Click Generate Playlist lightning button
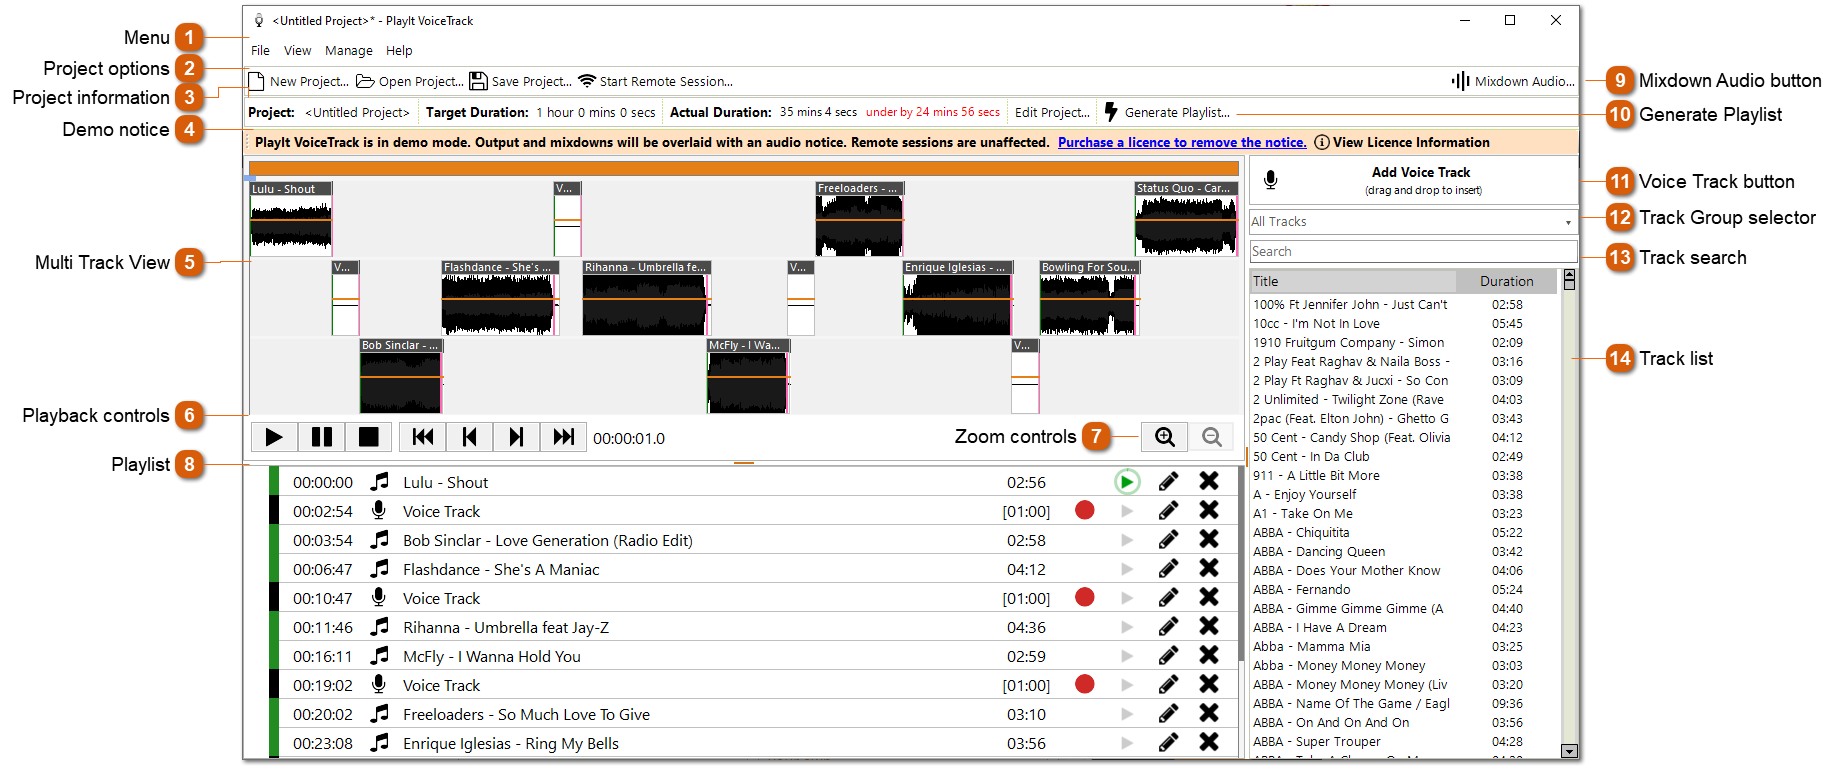This screenshot has height=769, width=1838. (1167, 112)
